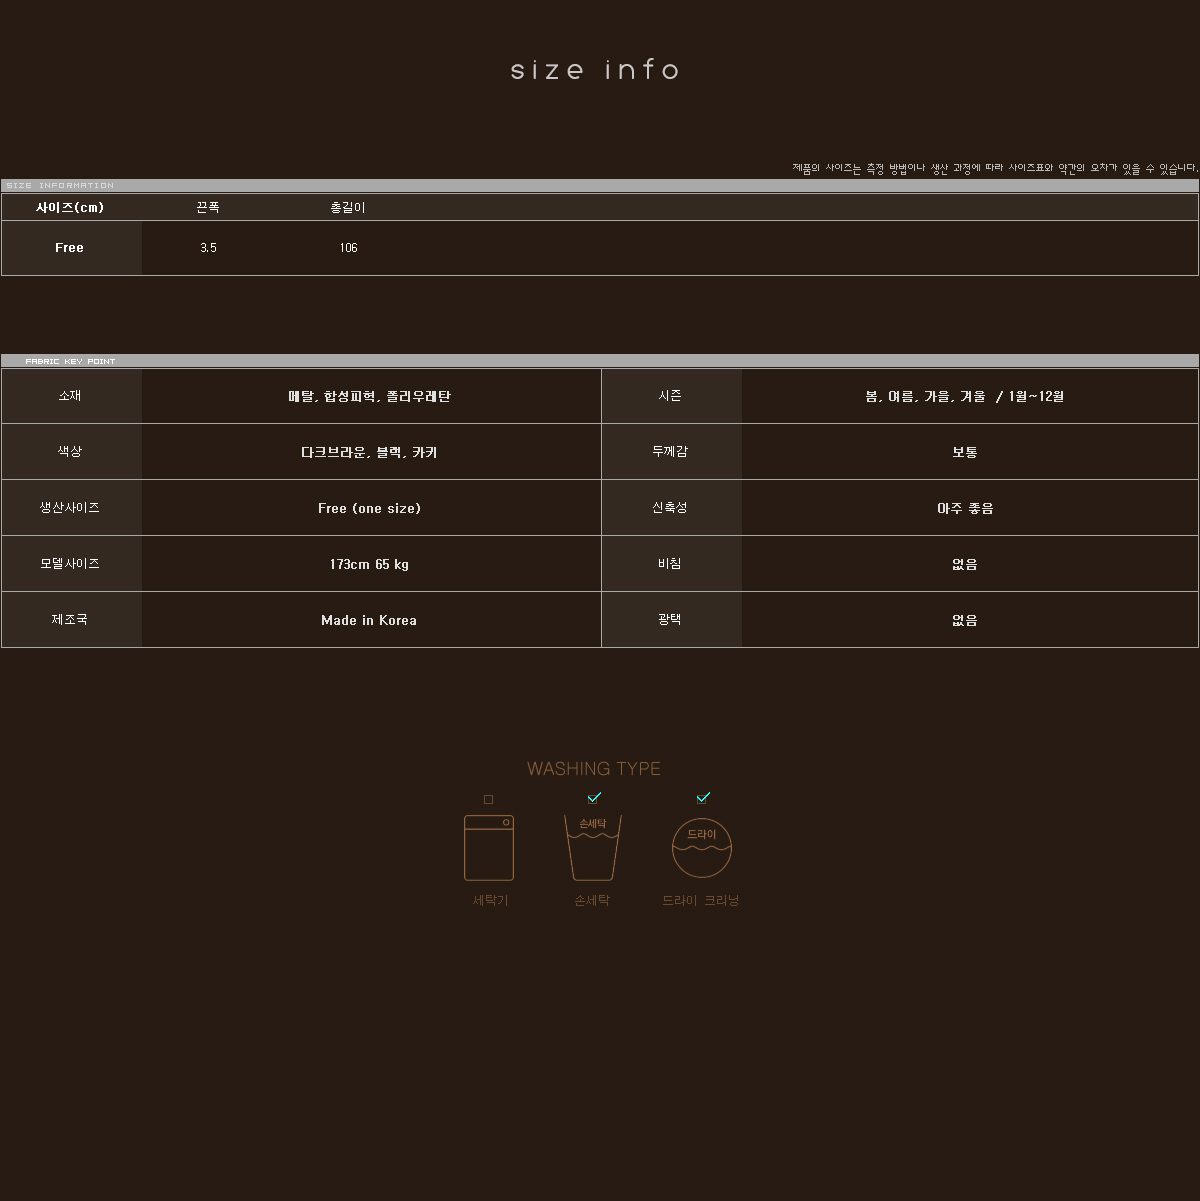1200x1201 pixels.
Task: Click the hand wash basin icon
Action: pos(593,848)
